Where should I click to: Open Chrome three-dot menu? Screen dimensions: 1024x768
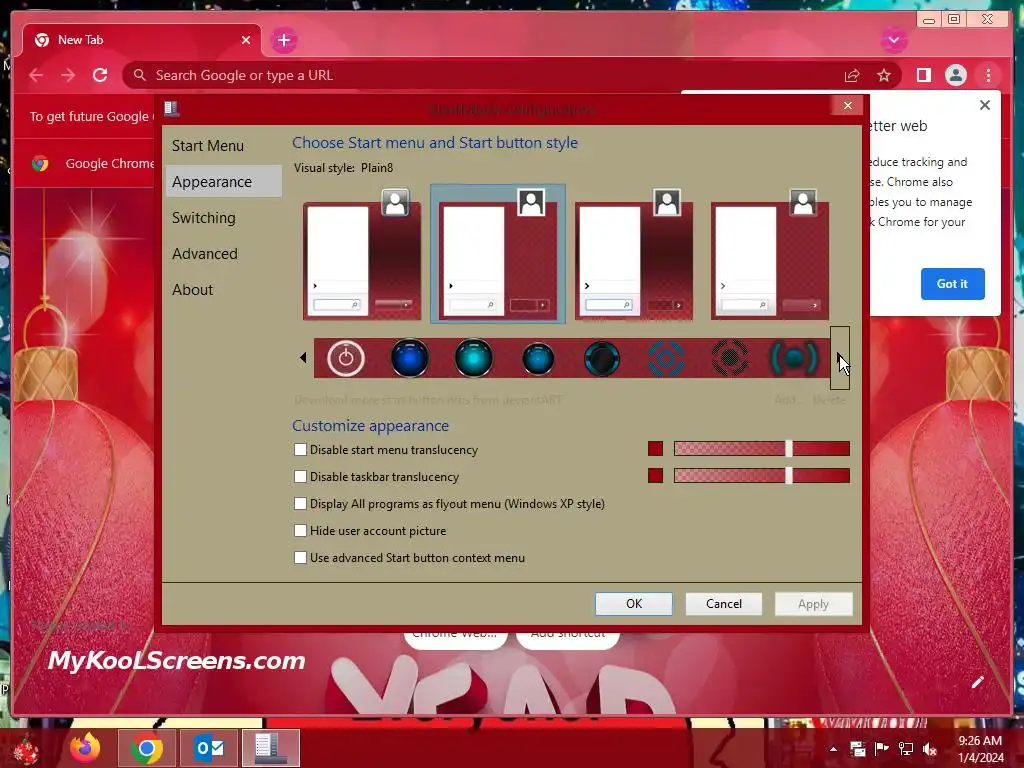[988, 75]
